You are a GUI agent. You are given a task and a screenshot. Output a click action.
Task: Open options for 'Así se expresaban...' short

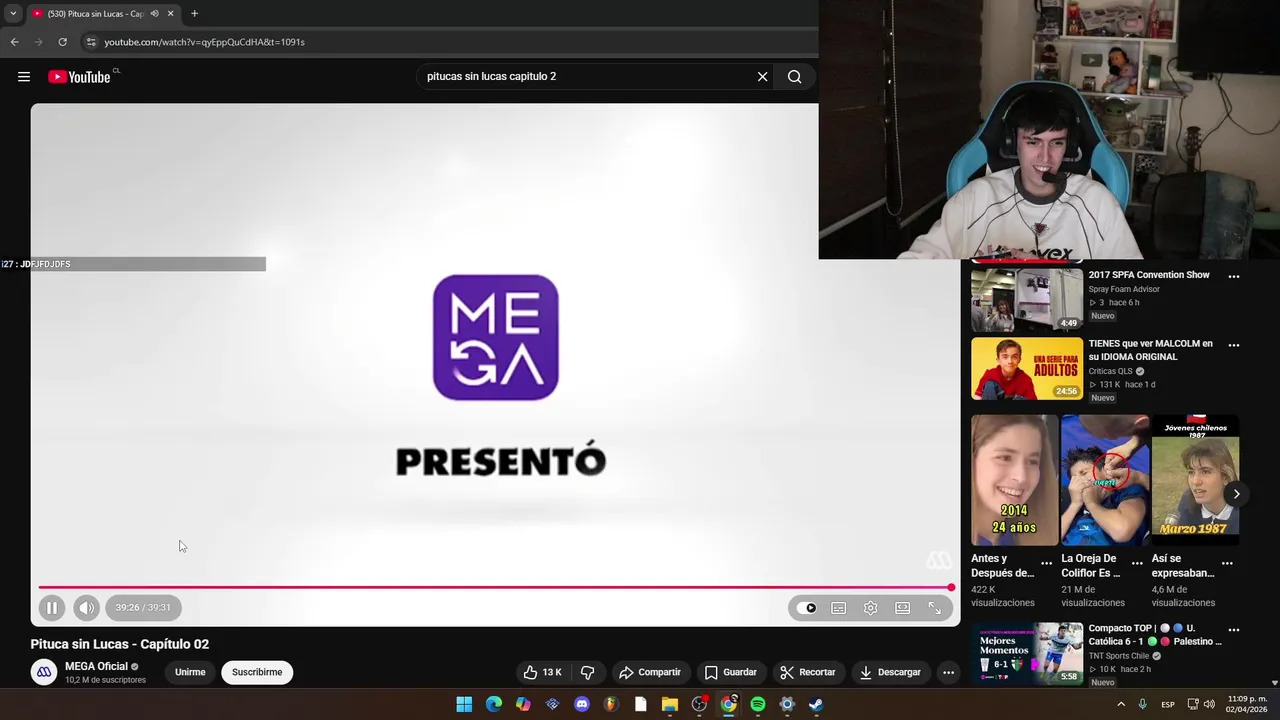coord(1227,563)
